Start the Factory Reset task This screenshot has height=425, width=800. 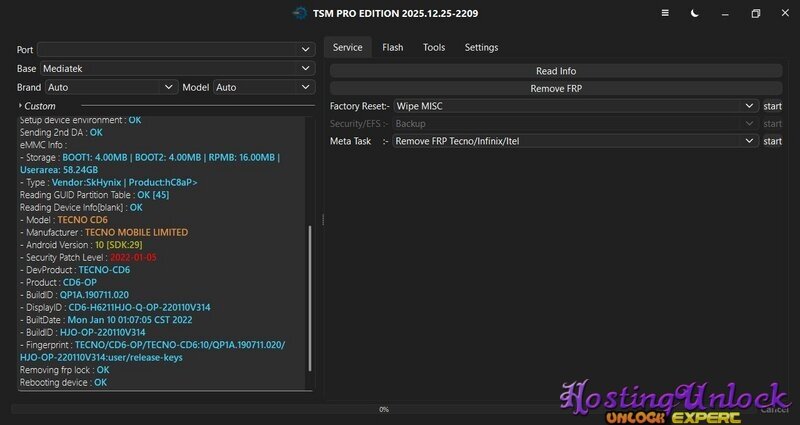pyautogui.click(x=772, y=106)
